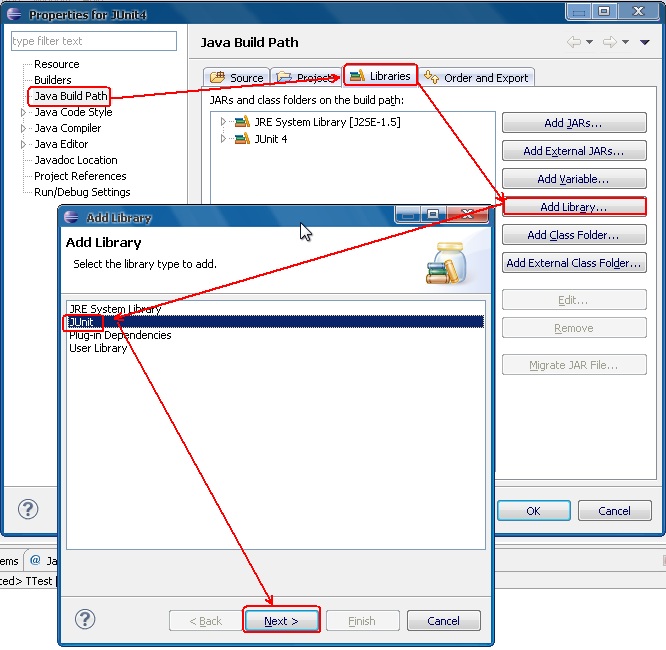Click the Libraries tab books icon

tap(357, 76)
